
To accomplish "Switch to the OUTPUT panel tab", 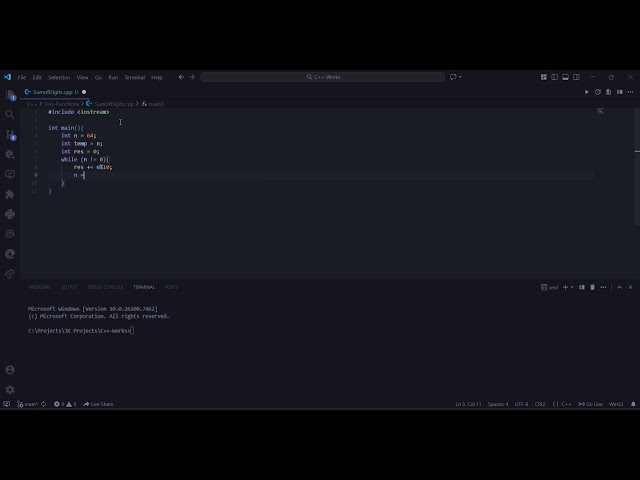I will tap(69, 287).
